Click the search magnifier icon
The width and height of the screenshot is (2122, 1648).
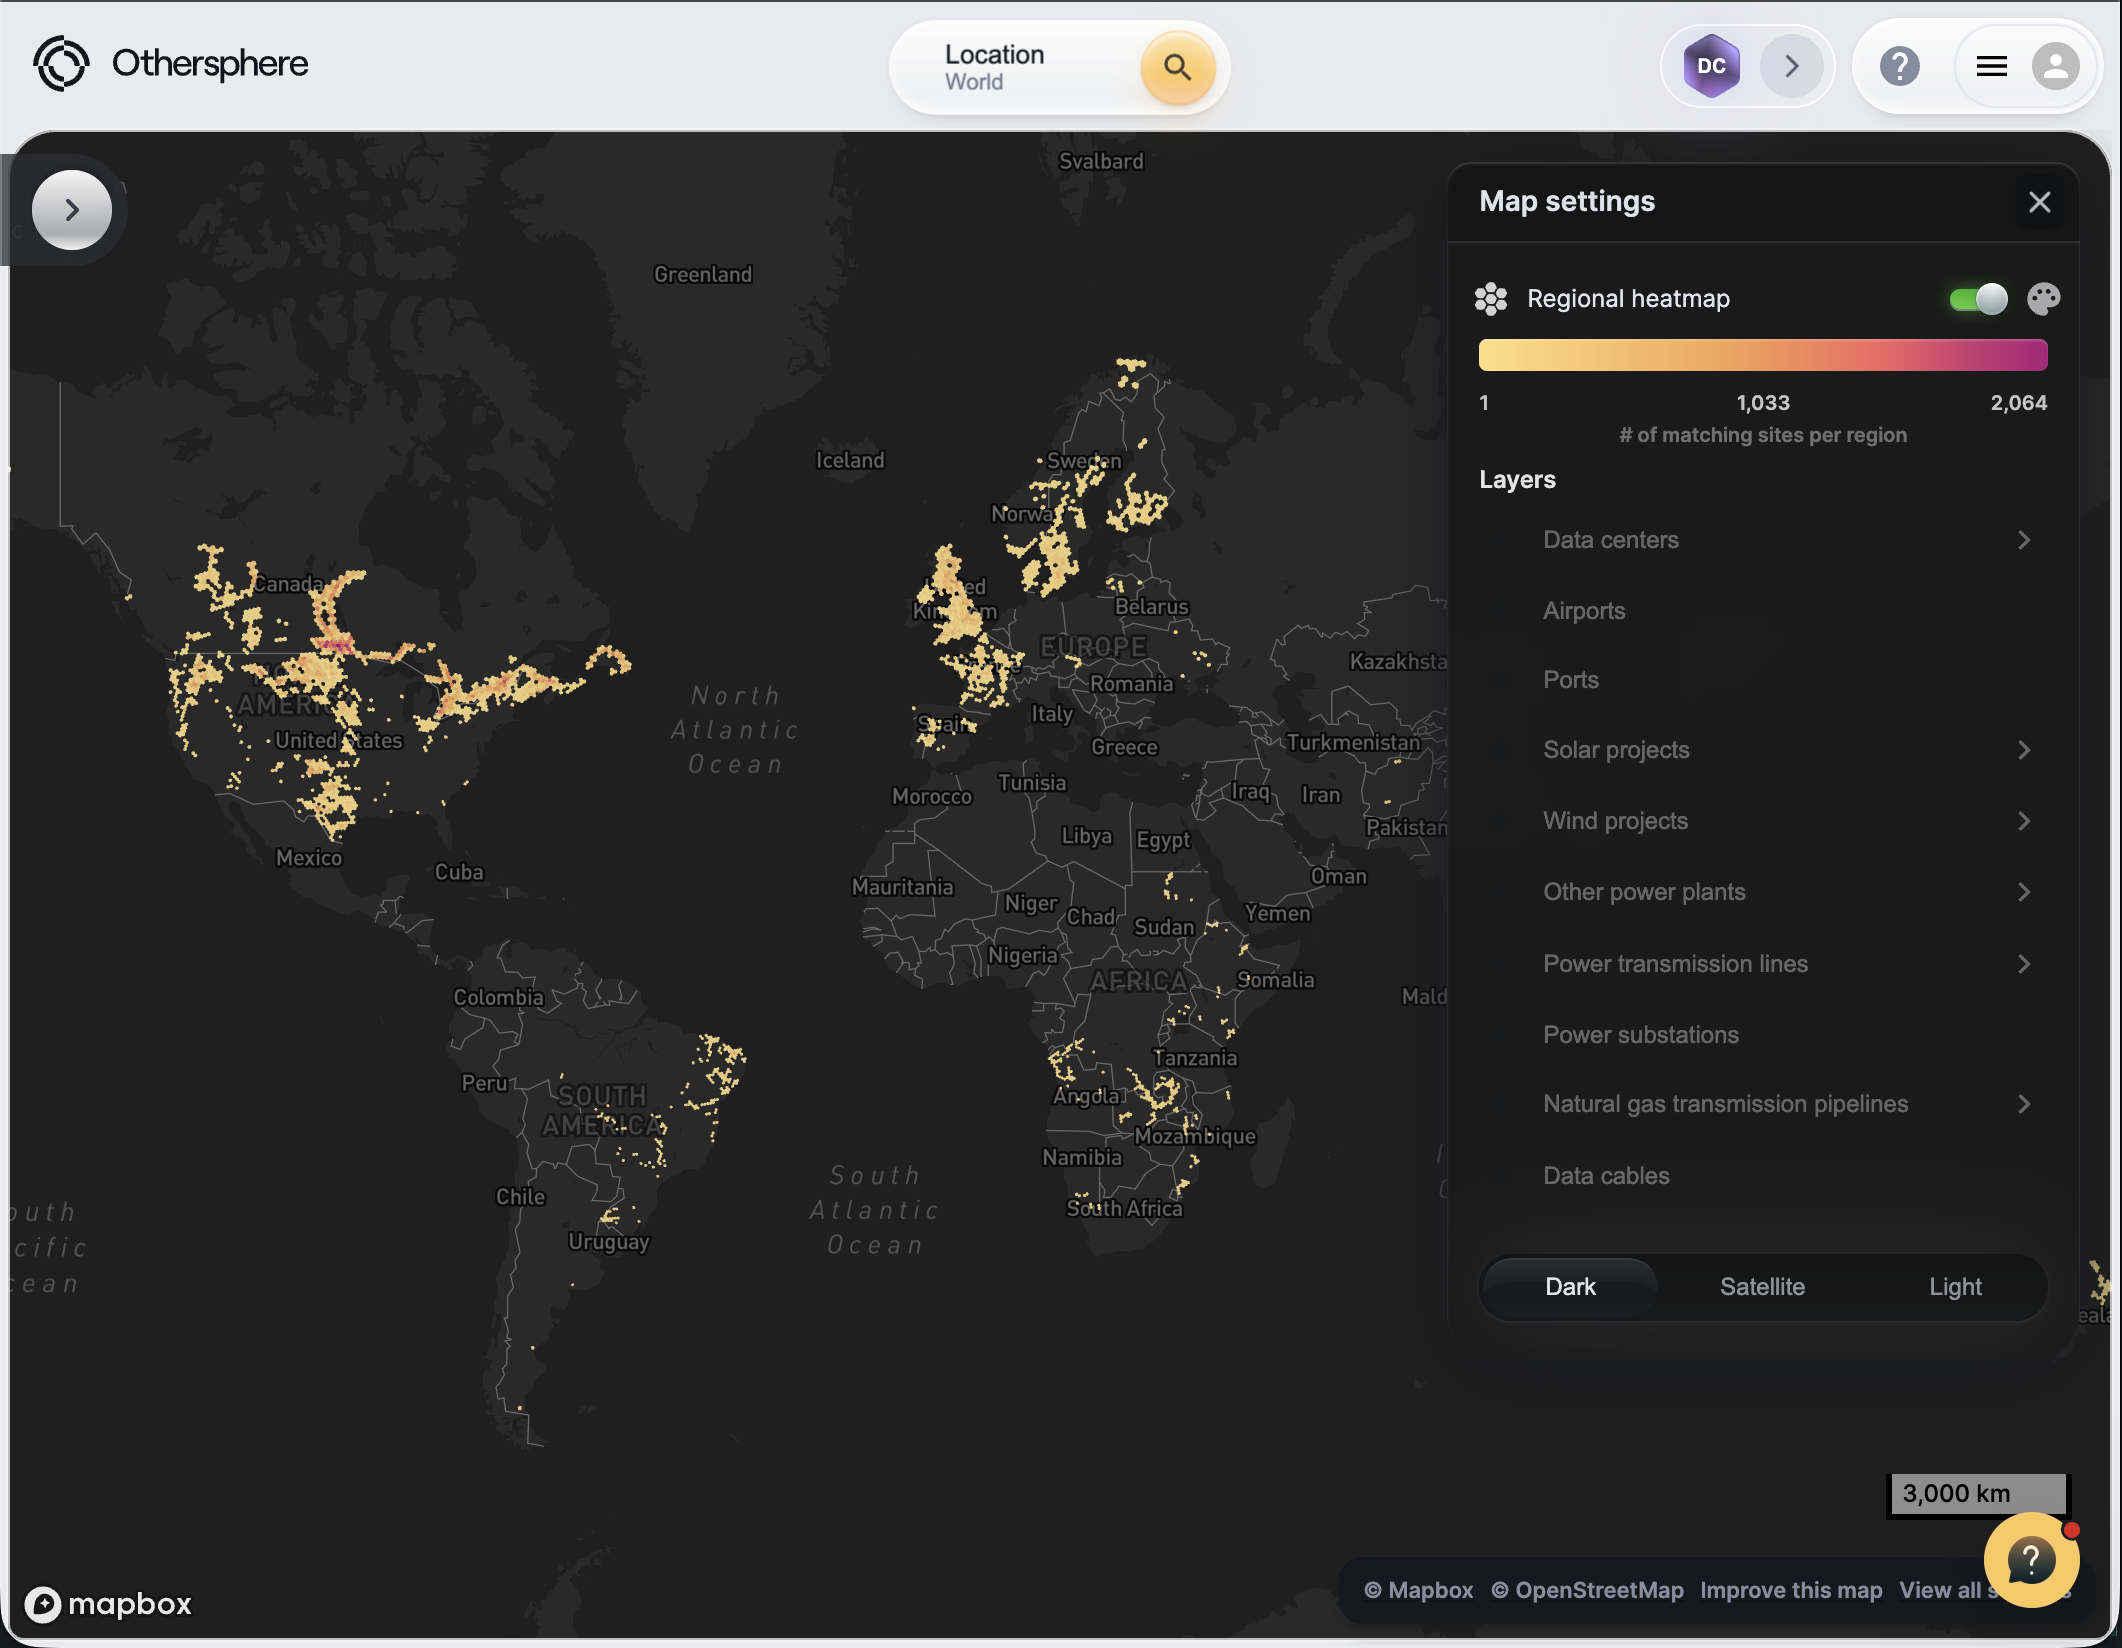1177,68
